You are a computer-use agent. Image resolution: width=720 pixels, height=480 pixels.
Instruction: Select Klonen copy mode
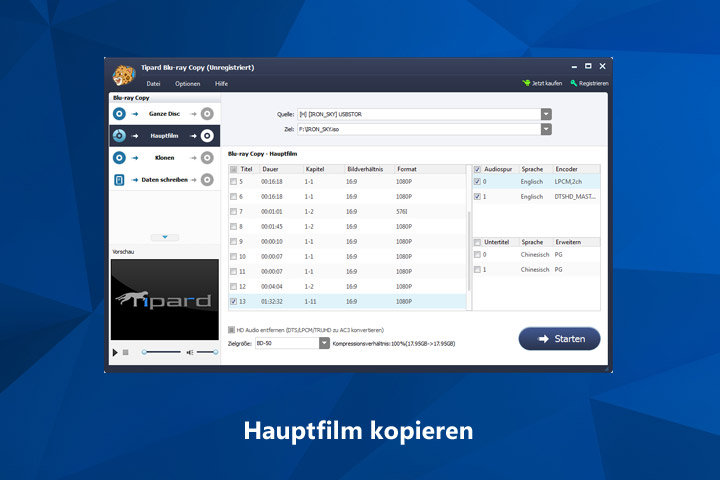tap(164, 158)
